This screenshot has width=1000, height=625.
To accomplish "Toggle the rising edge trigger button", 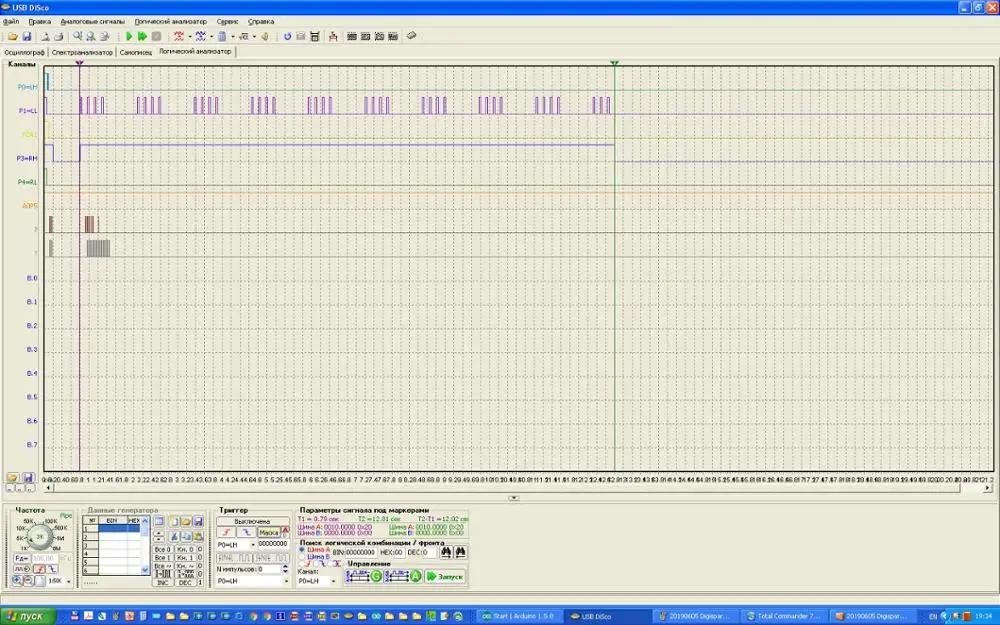I will tap(227, 532).
